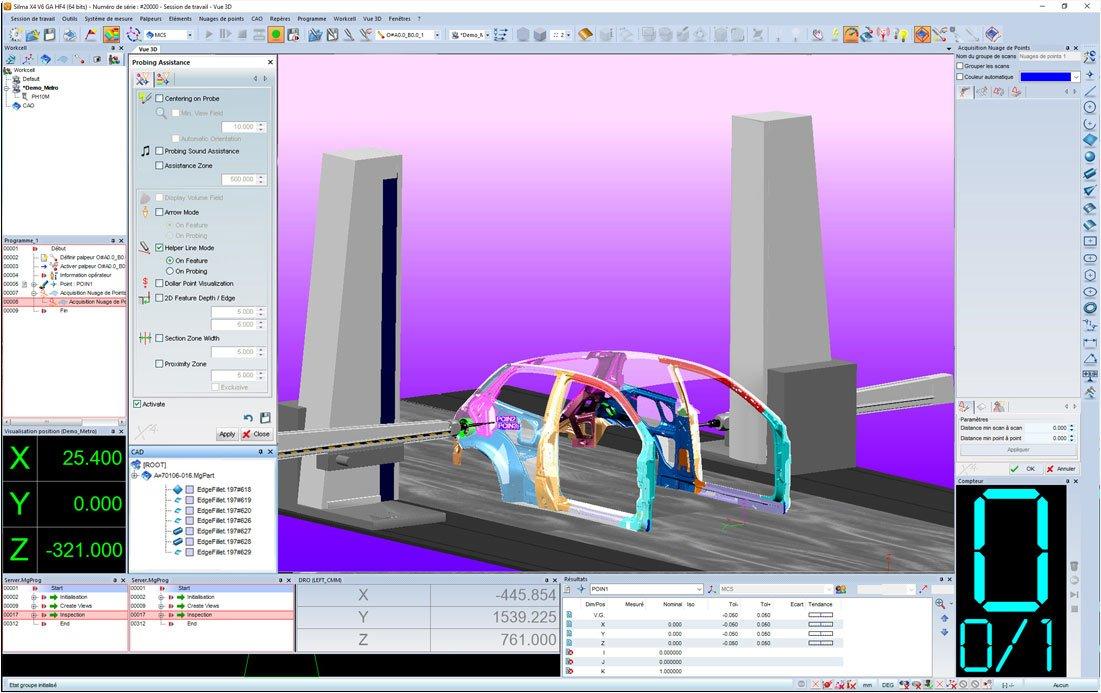The height and width of the screenshot is (693, 1101).
Task: Click the undo arrow in Probing Assistance
Action: point(248,418)
